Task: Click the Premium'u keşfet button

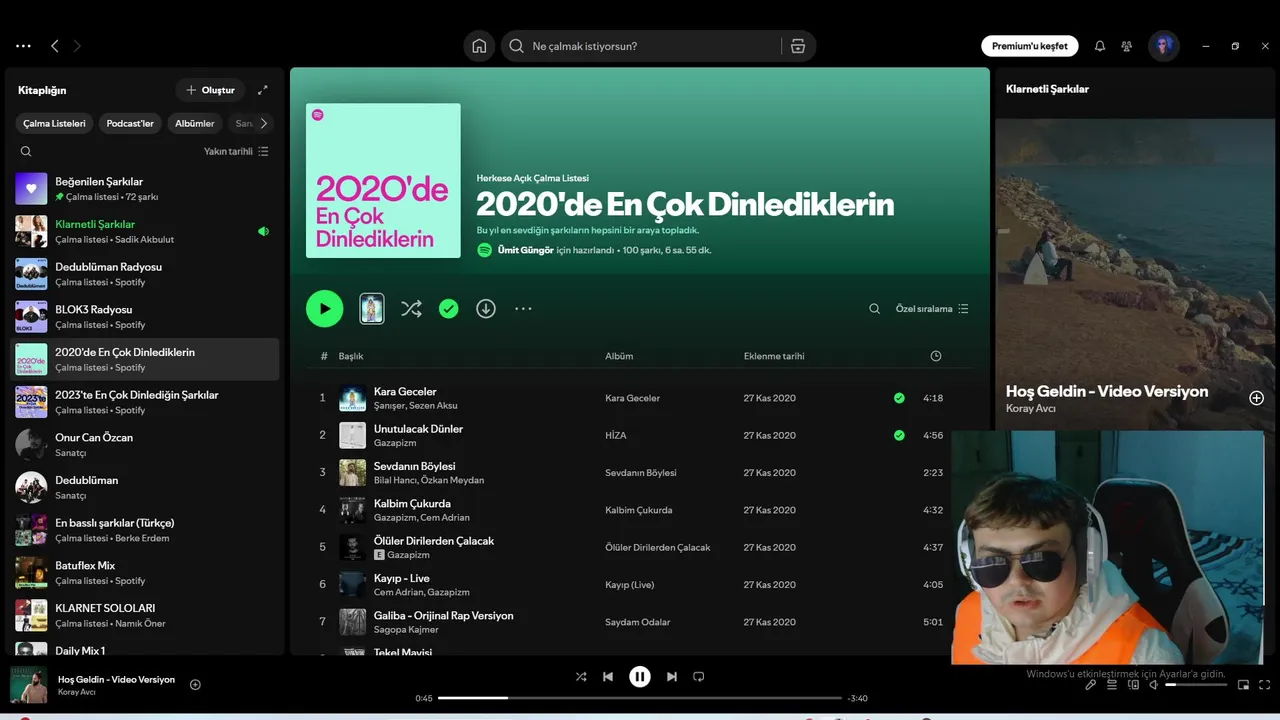Action: click(x=1030, y=46)
